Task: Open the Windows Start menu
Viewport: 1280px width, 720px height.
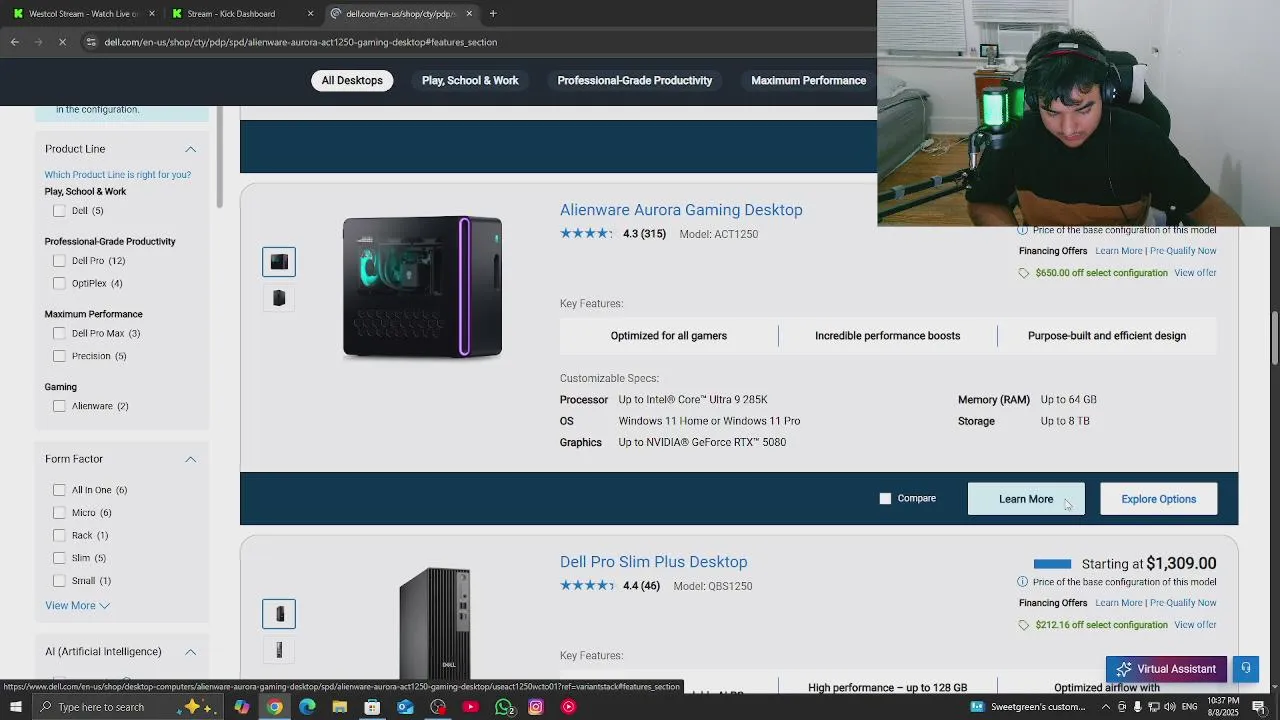Action: [15, 707]
